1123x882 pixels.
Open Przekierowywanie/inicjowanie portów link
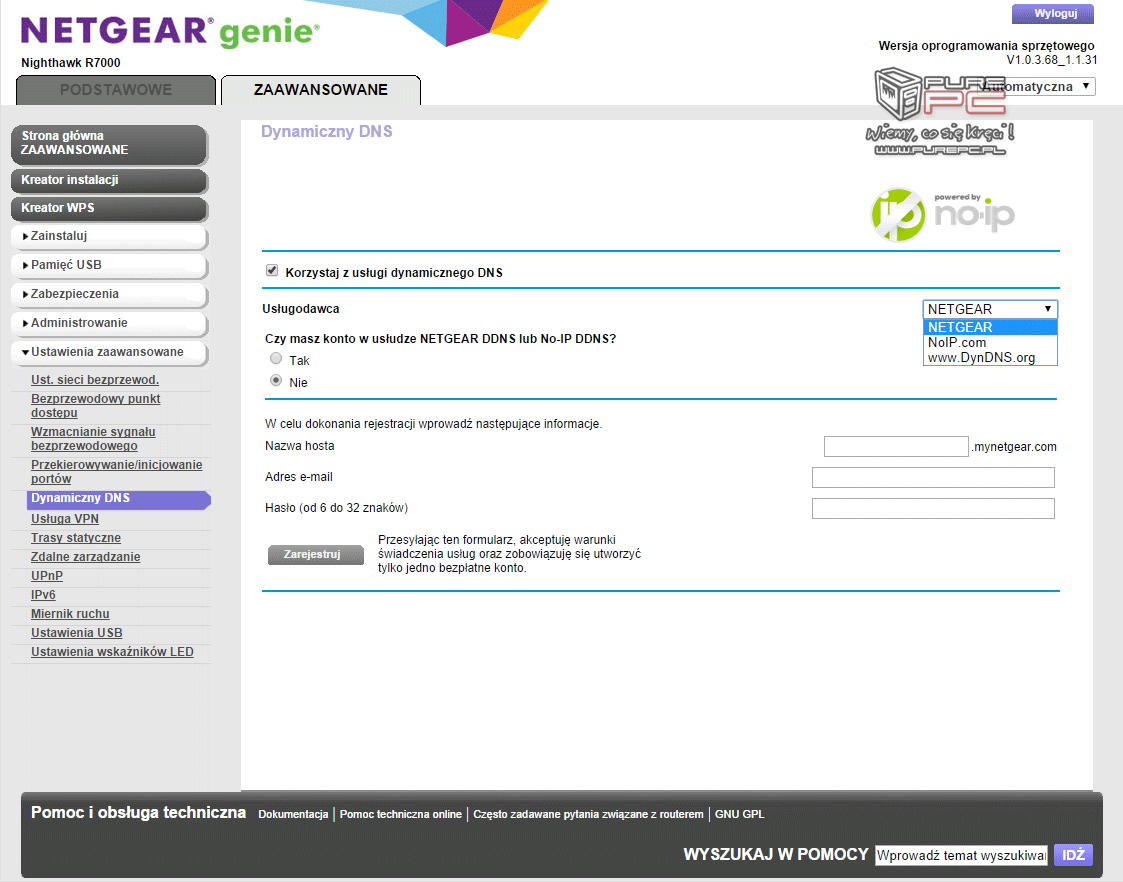tap(117, 472)
